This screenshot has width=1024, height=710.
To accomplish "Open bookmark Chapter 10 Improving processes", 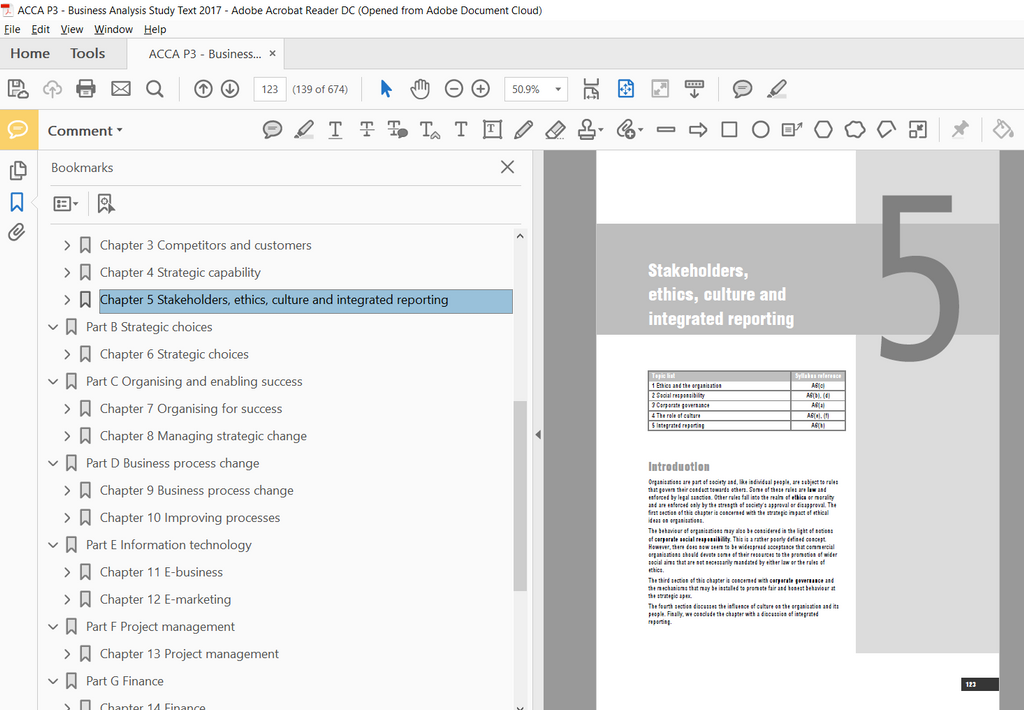I will (189, 518).
